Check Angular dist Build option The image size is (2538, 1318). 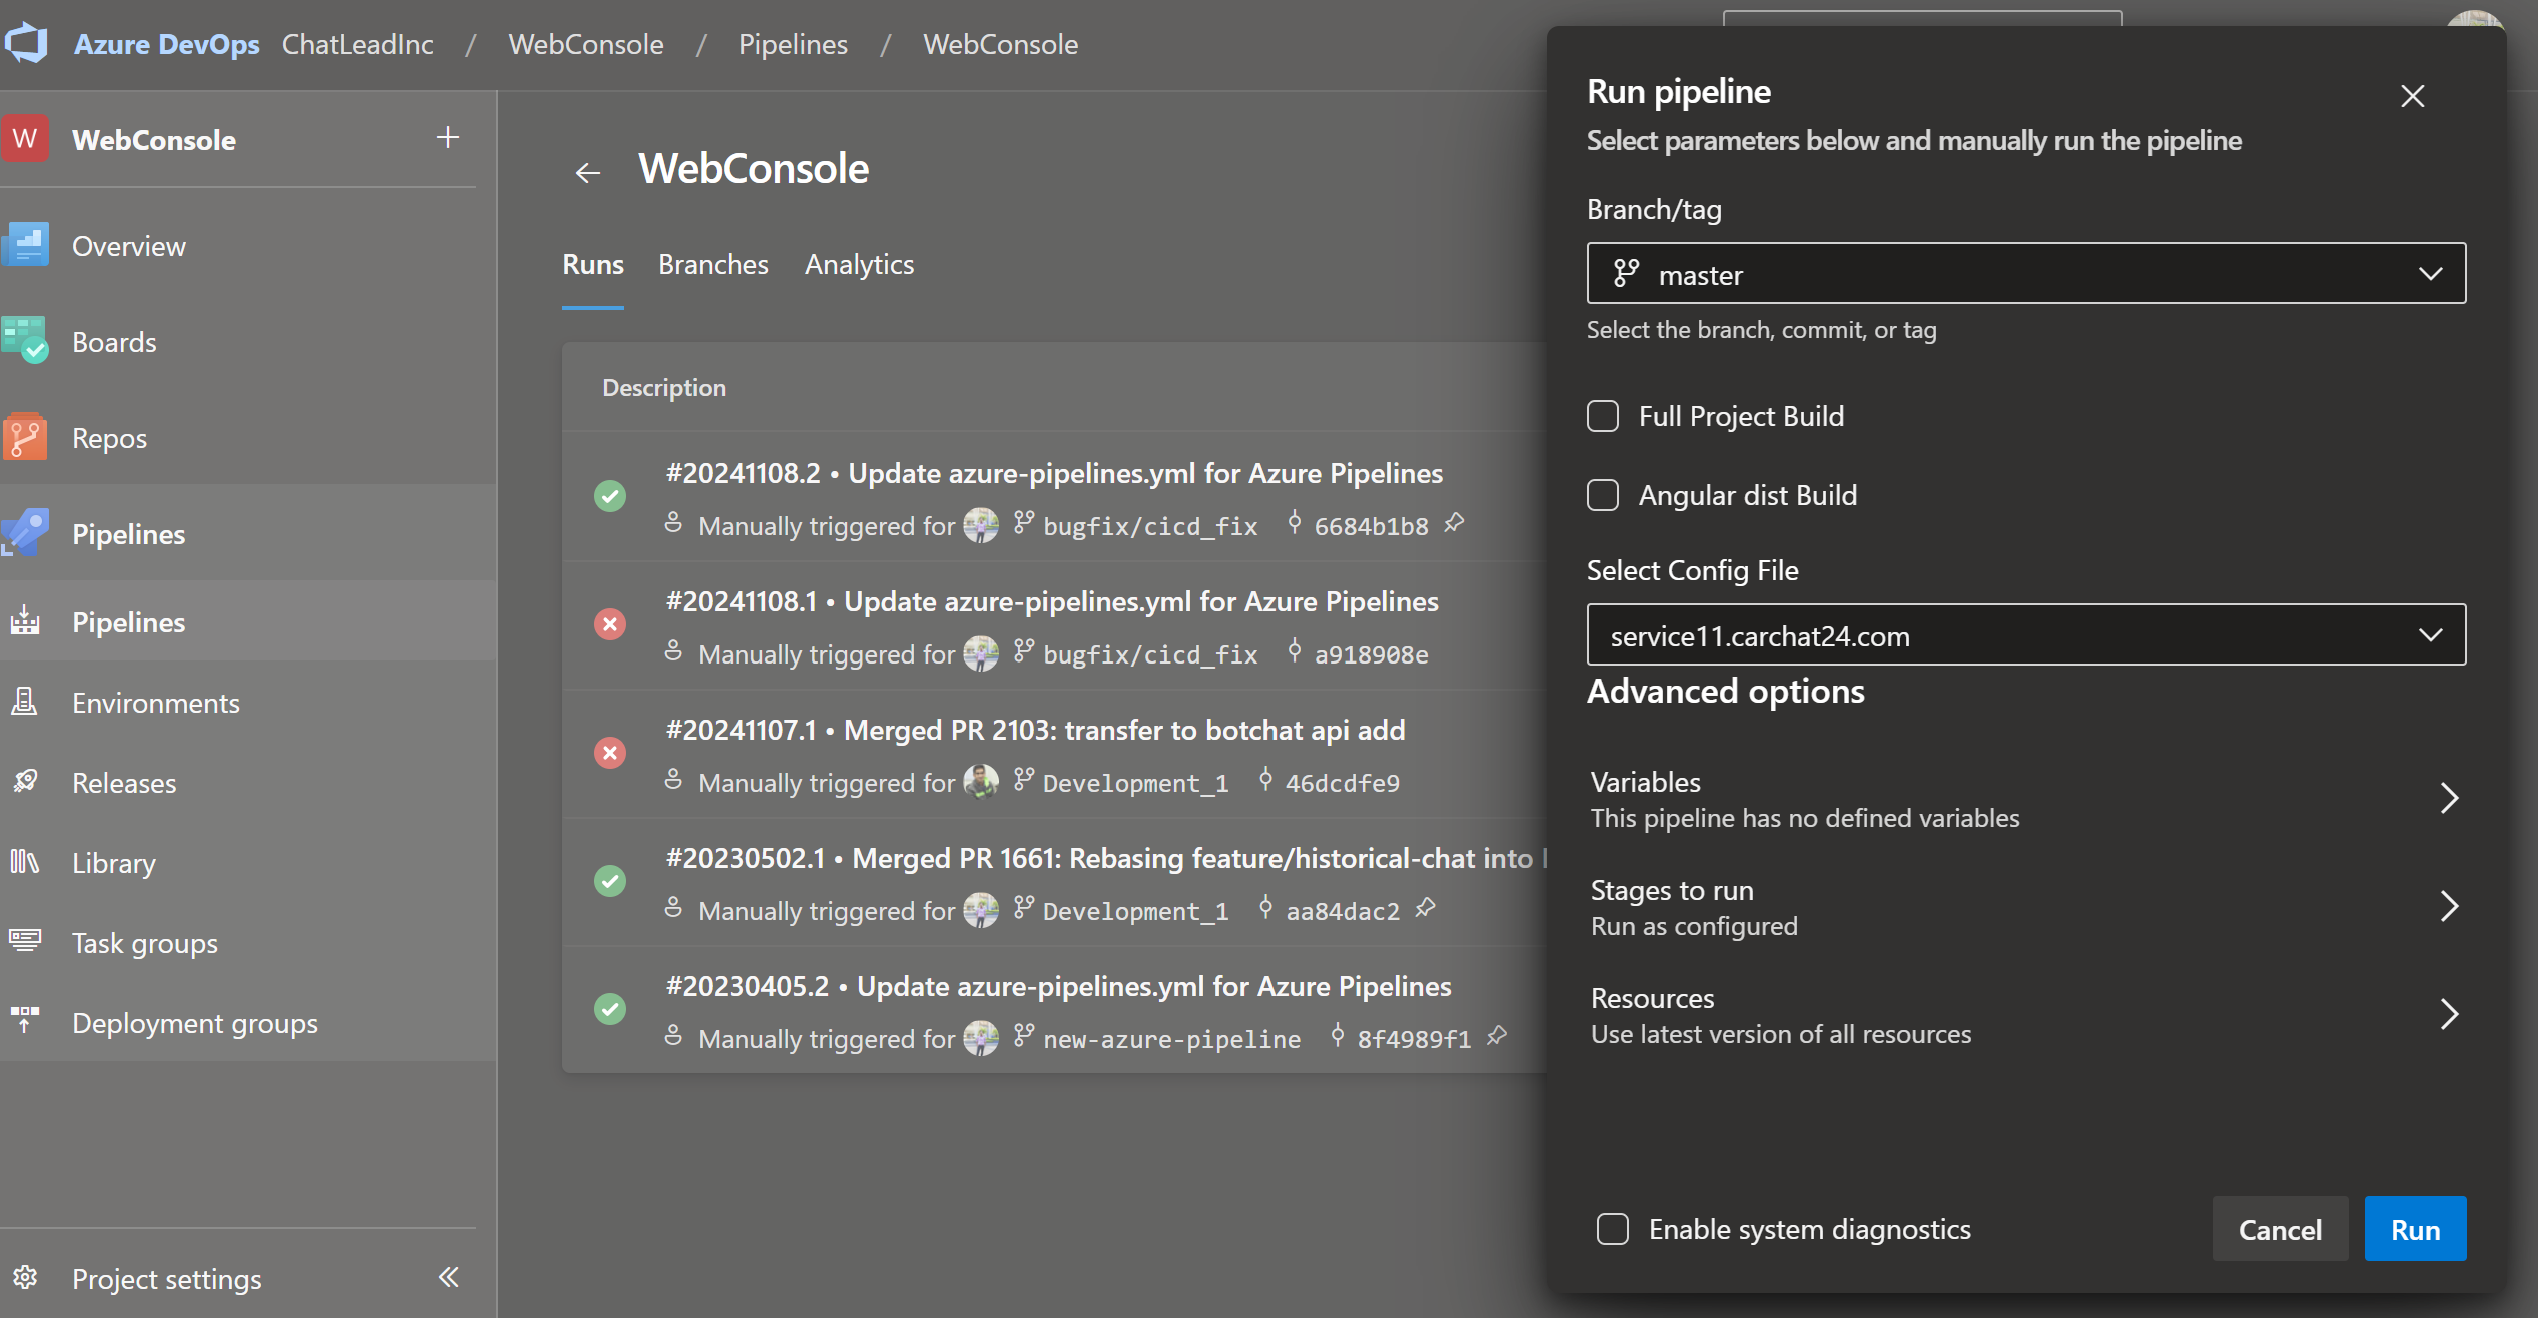click(x=1603, y=495)
